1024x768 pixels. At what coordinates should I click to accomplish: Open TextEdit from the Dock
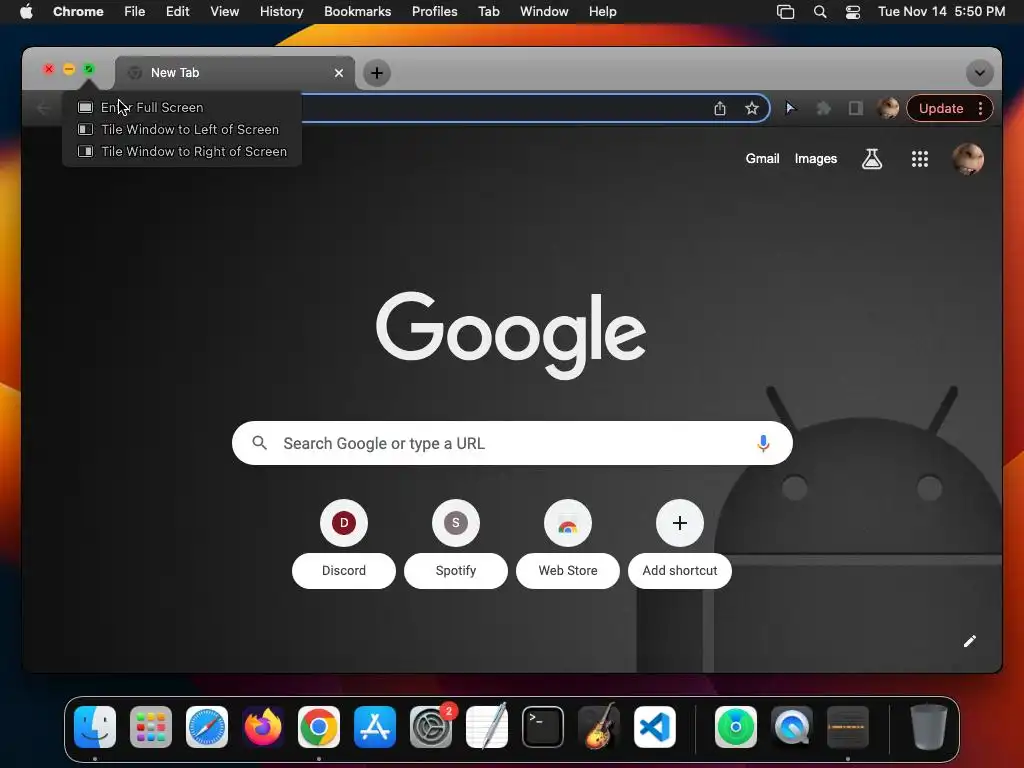tap(487, 727)
